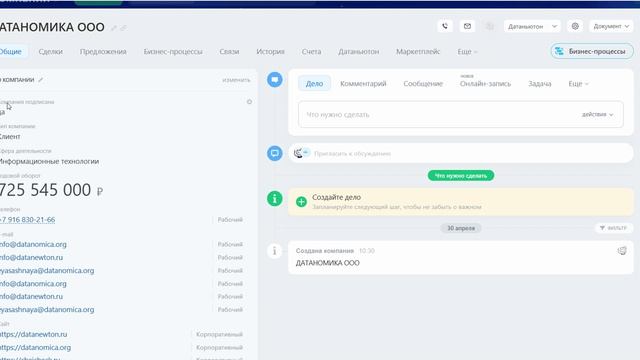Open the Датаньютон dropdown in header
640x360 pixels.
(532, 26)
